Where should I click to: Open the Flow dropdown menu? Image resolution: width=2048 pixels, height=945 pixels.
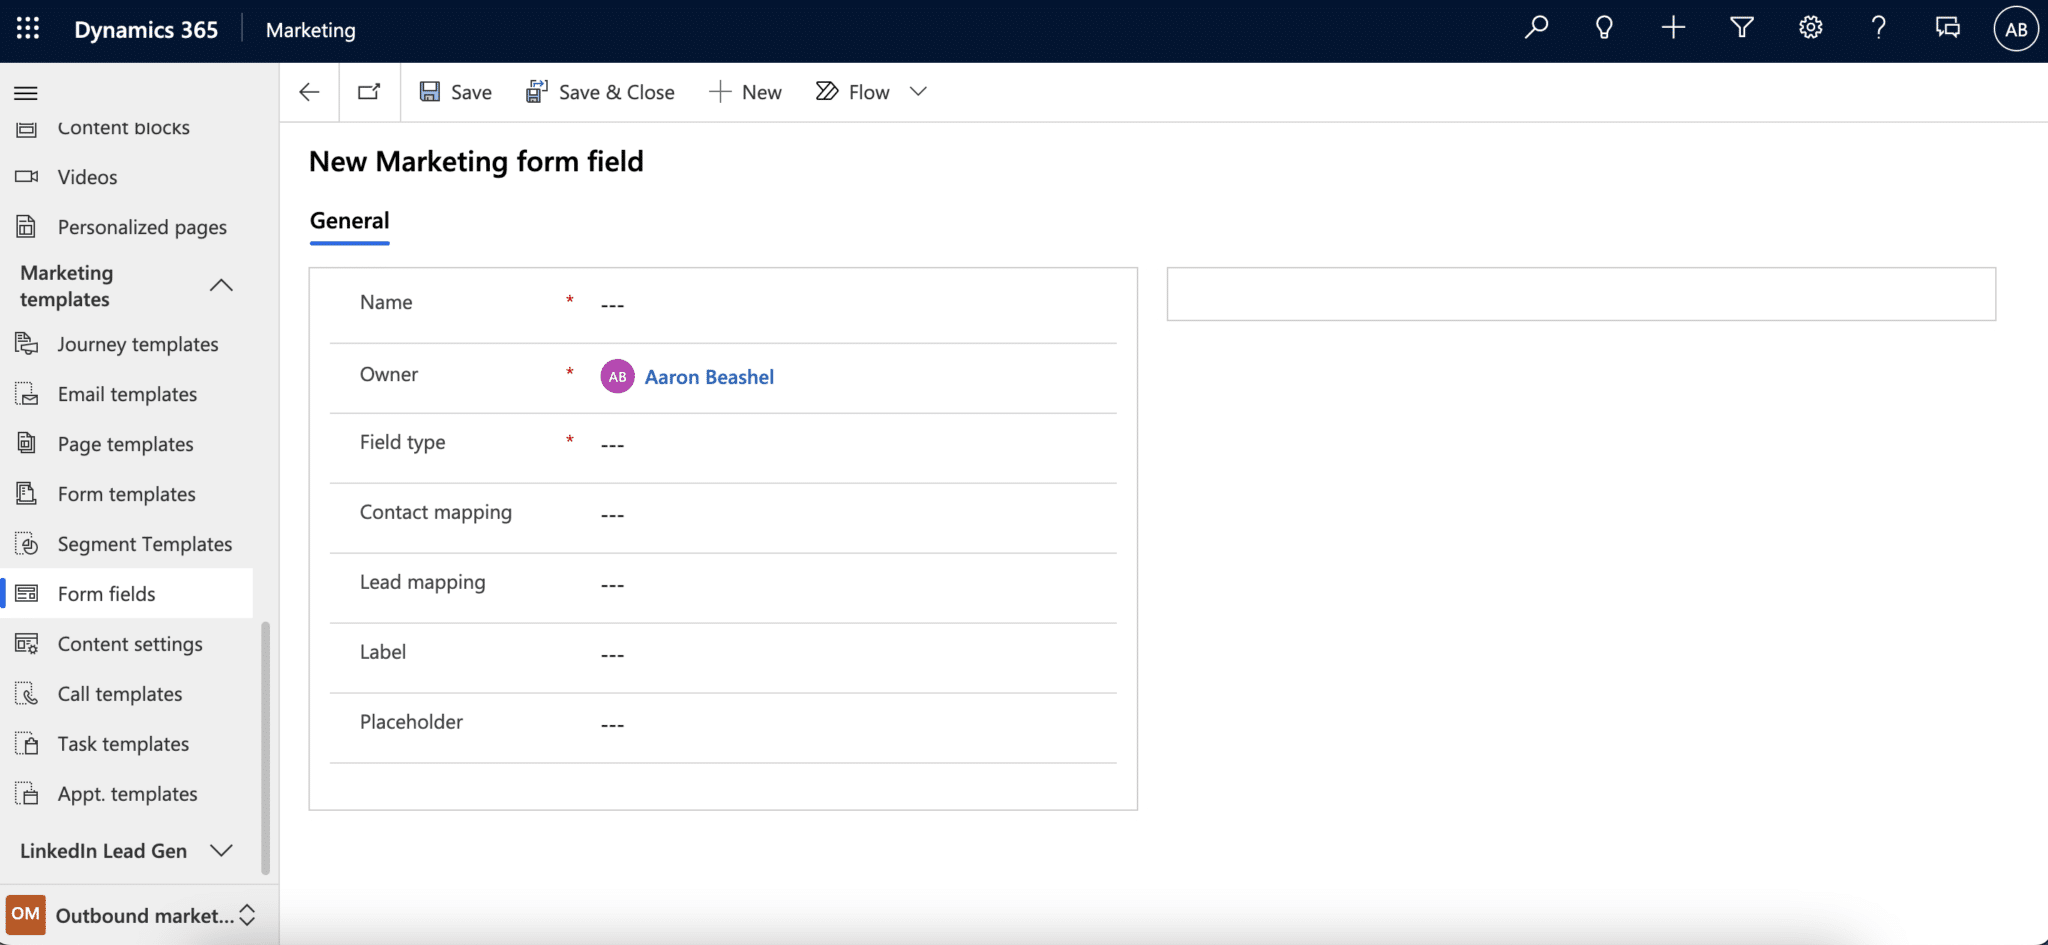pyautogui.click(x=919, y=91)
